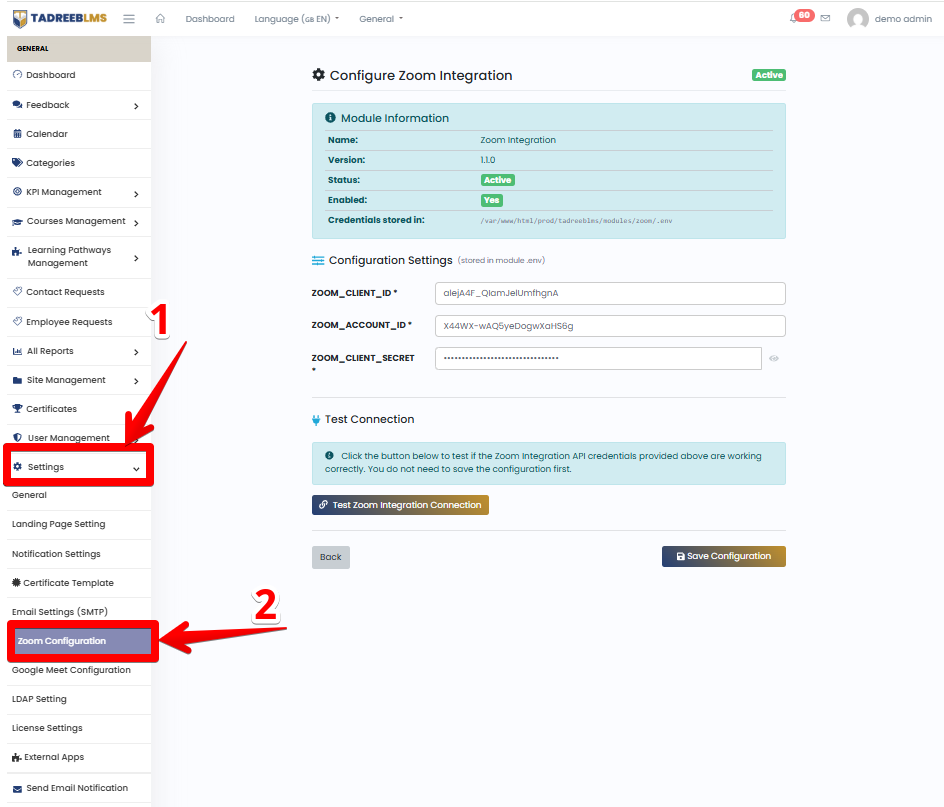The height and width of the screenshot is (807, 944).
Task: Open Dashboard from top navigation
Action: point(210,19)
